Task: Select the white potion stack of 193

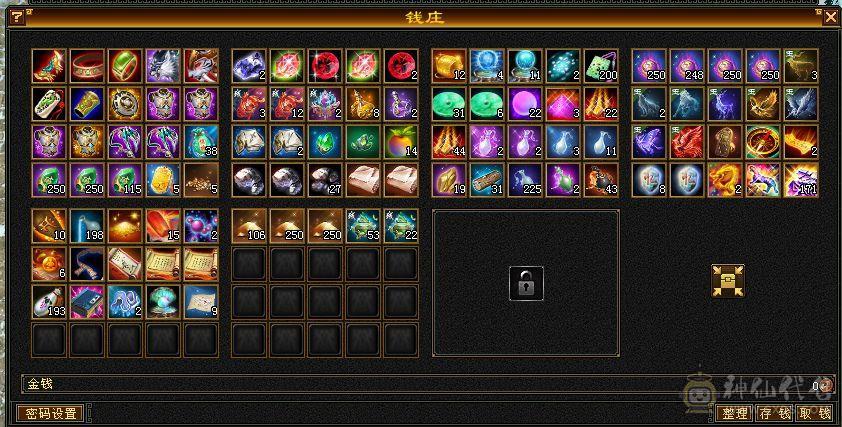Action: 49,302
